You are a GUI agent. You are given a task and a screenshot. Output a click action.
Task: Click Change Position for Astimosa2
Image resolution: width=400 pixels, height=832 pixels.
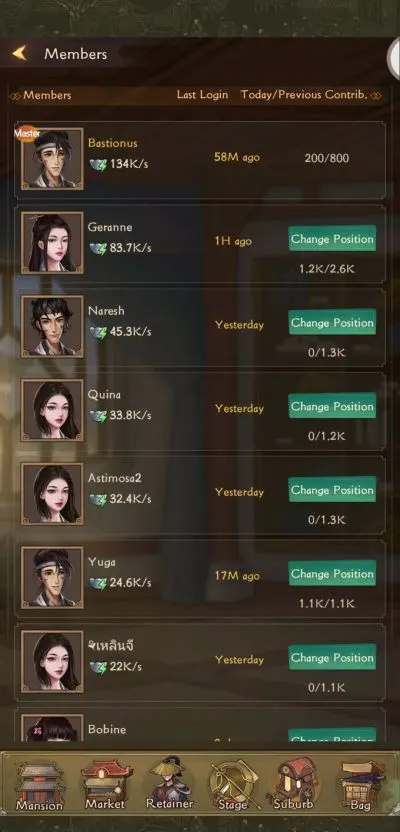(332, 490)
